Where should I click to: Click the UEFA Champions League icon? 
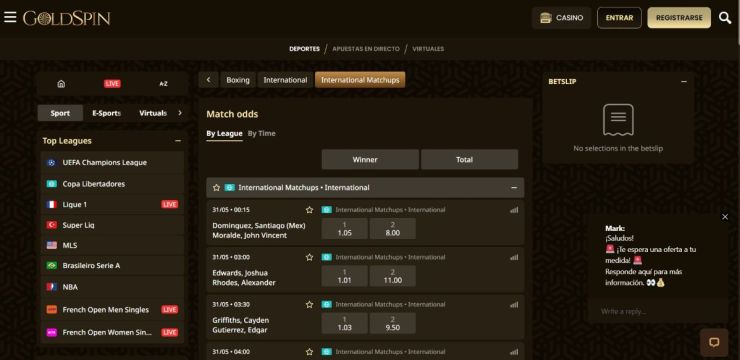coord(51,162)
